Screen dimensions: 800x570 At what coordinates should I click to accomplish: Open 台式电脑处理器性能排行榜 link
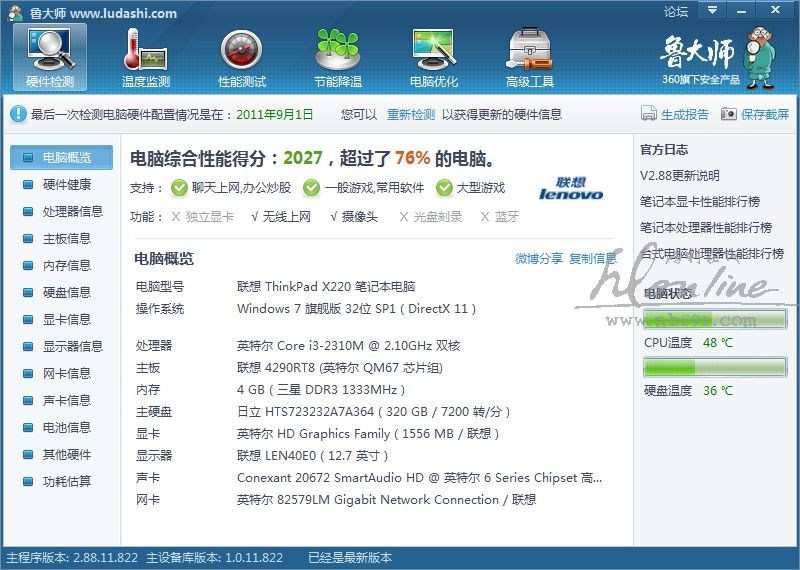coord(712,254)
